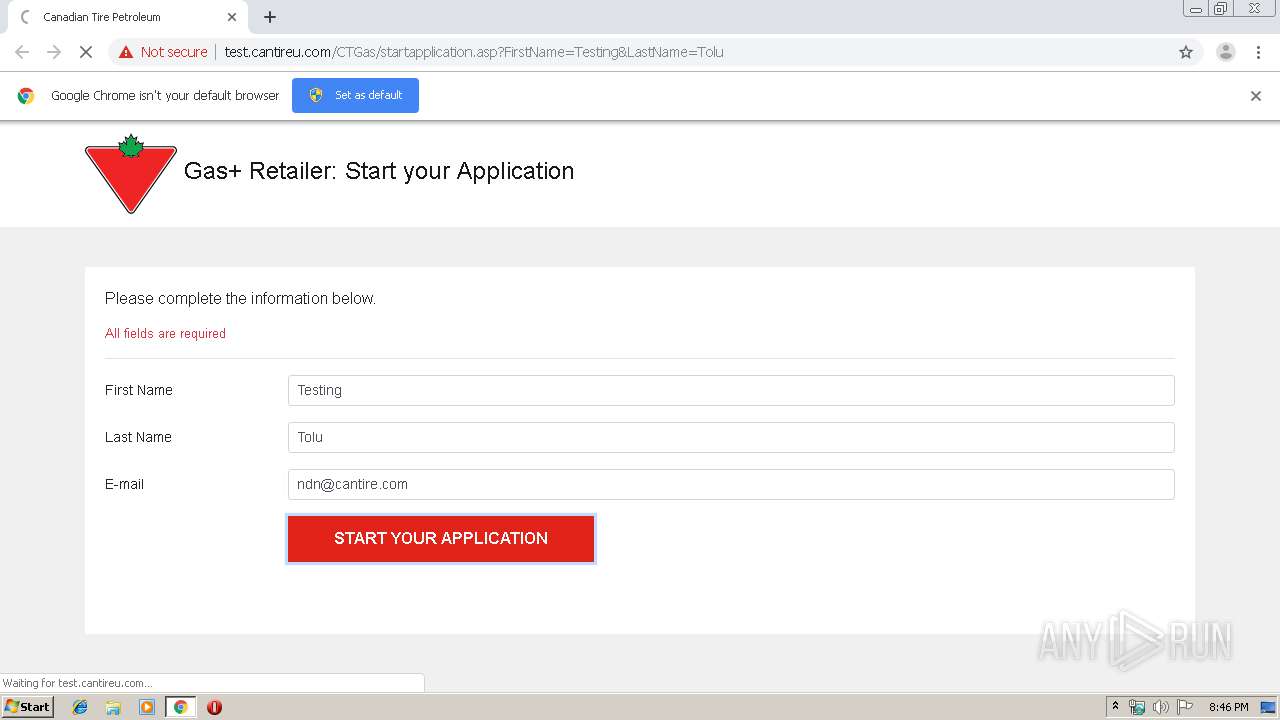Click into the First Name field
The image size is (1280, 720).
tap(731, 390)
